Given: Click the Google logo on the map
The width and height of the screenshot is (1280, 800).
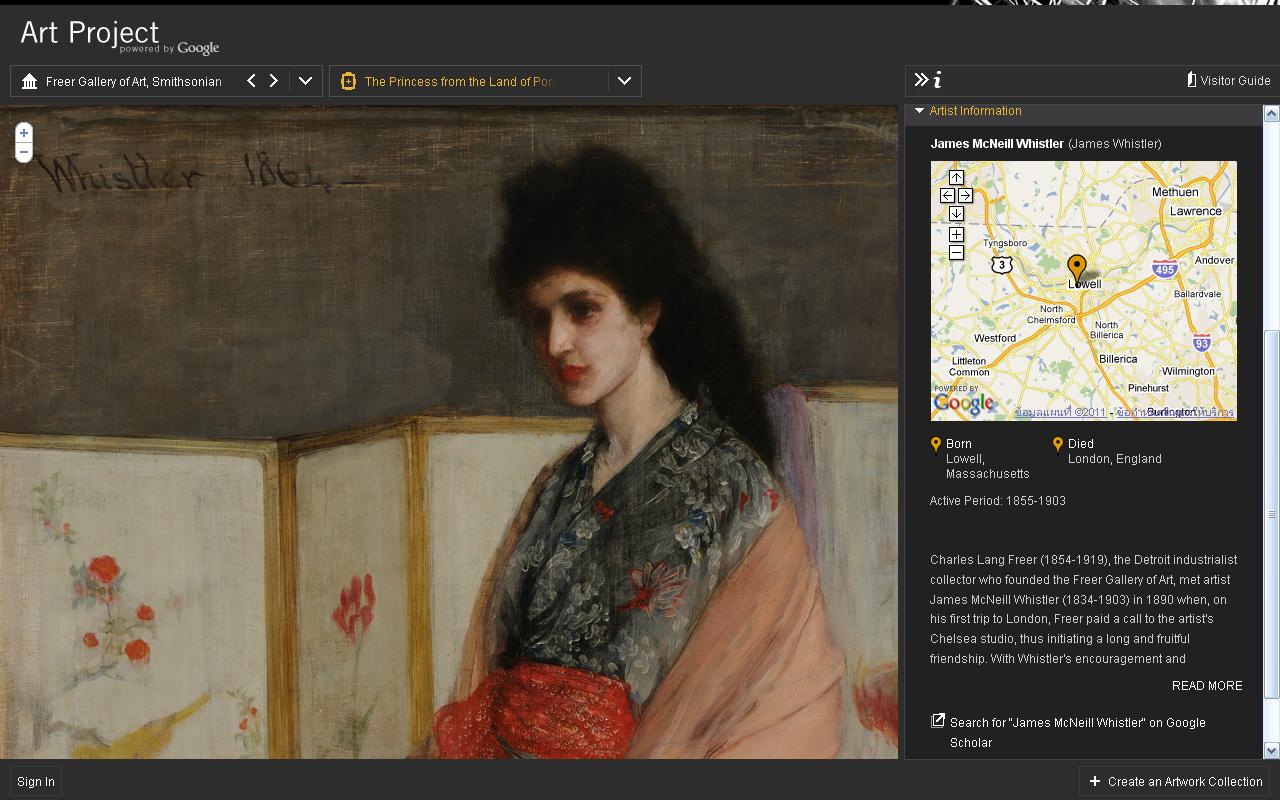Looking at the screenshot, I should 964,403.
